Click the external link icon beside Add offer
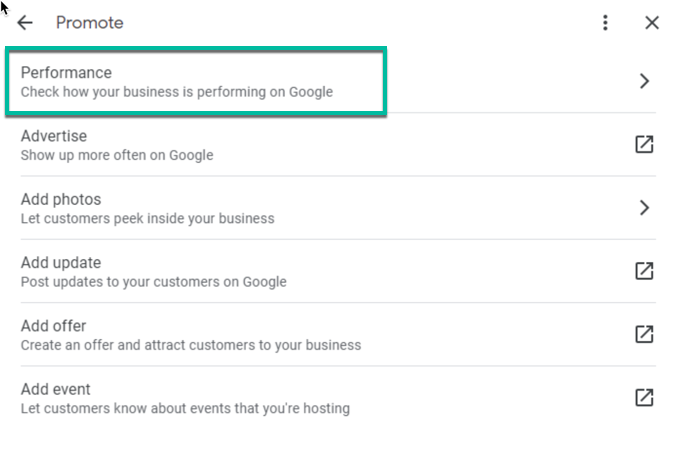Image resolution: width=686 pixels, height=452 pixels. (644, 334)
